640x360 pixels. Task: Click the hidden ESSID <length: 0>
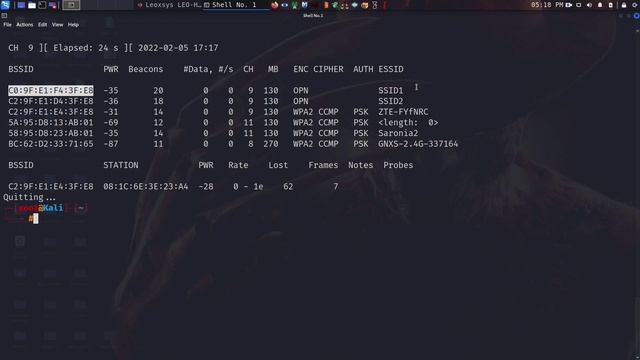(x=408, y=122)
